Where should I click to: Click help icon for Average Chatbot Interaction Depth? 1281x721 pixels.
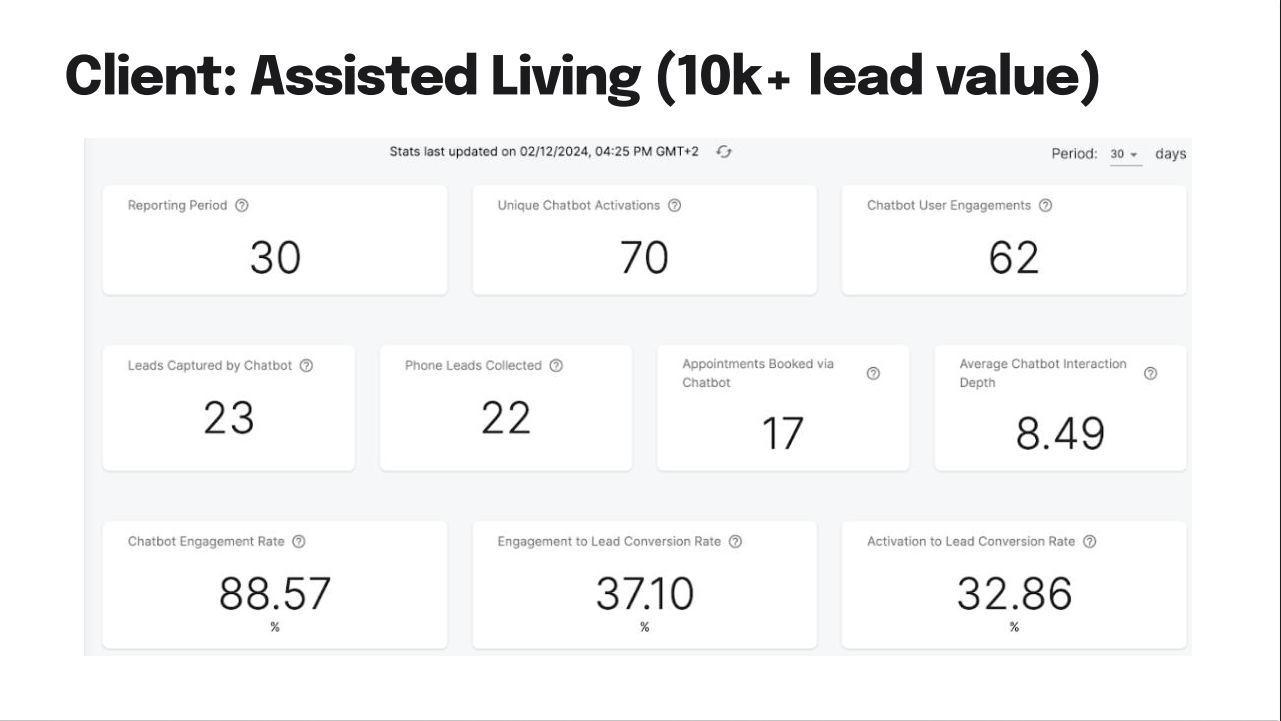(x=1150, y=373)
